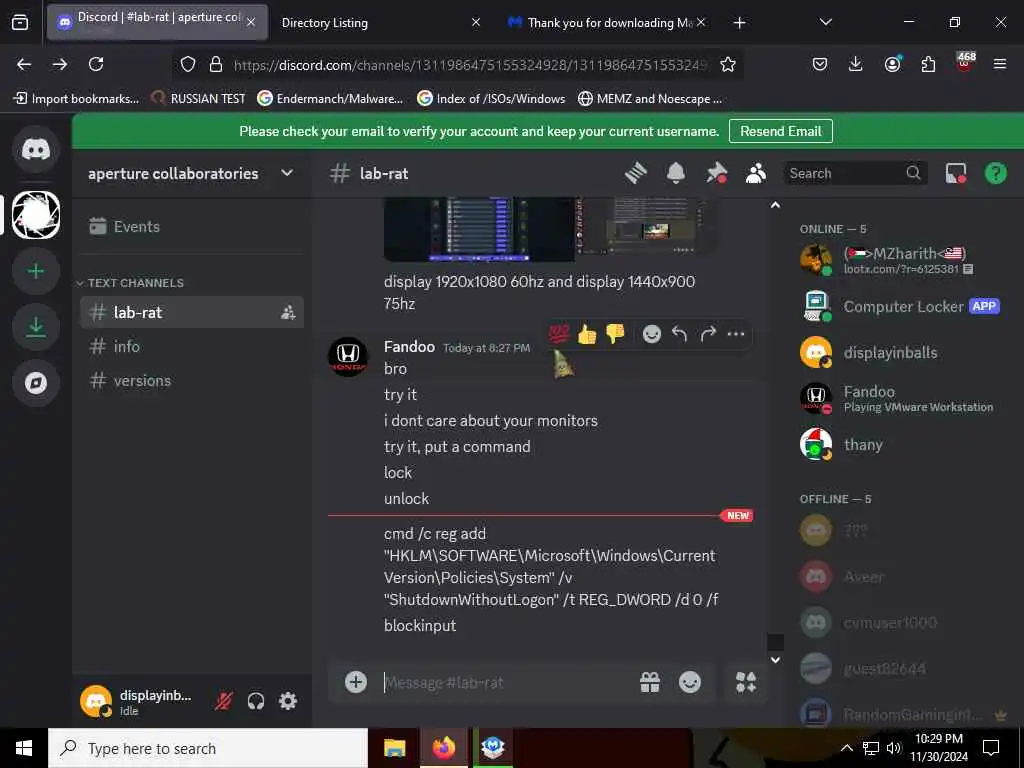Open Computer Locker app profile
This screenshot has height=768, width=1024.
[905, 306]
